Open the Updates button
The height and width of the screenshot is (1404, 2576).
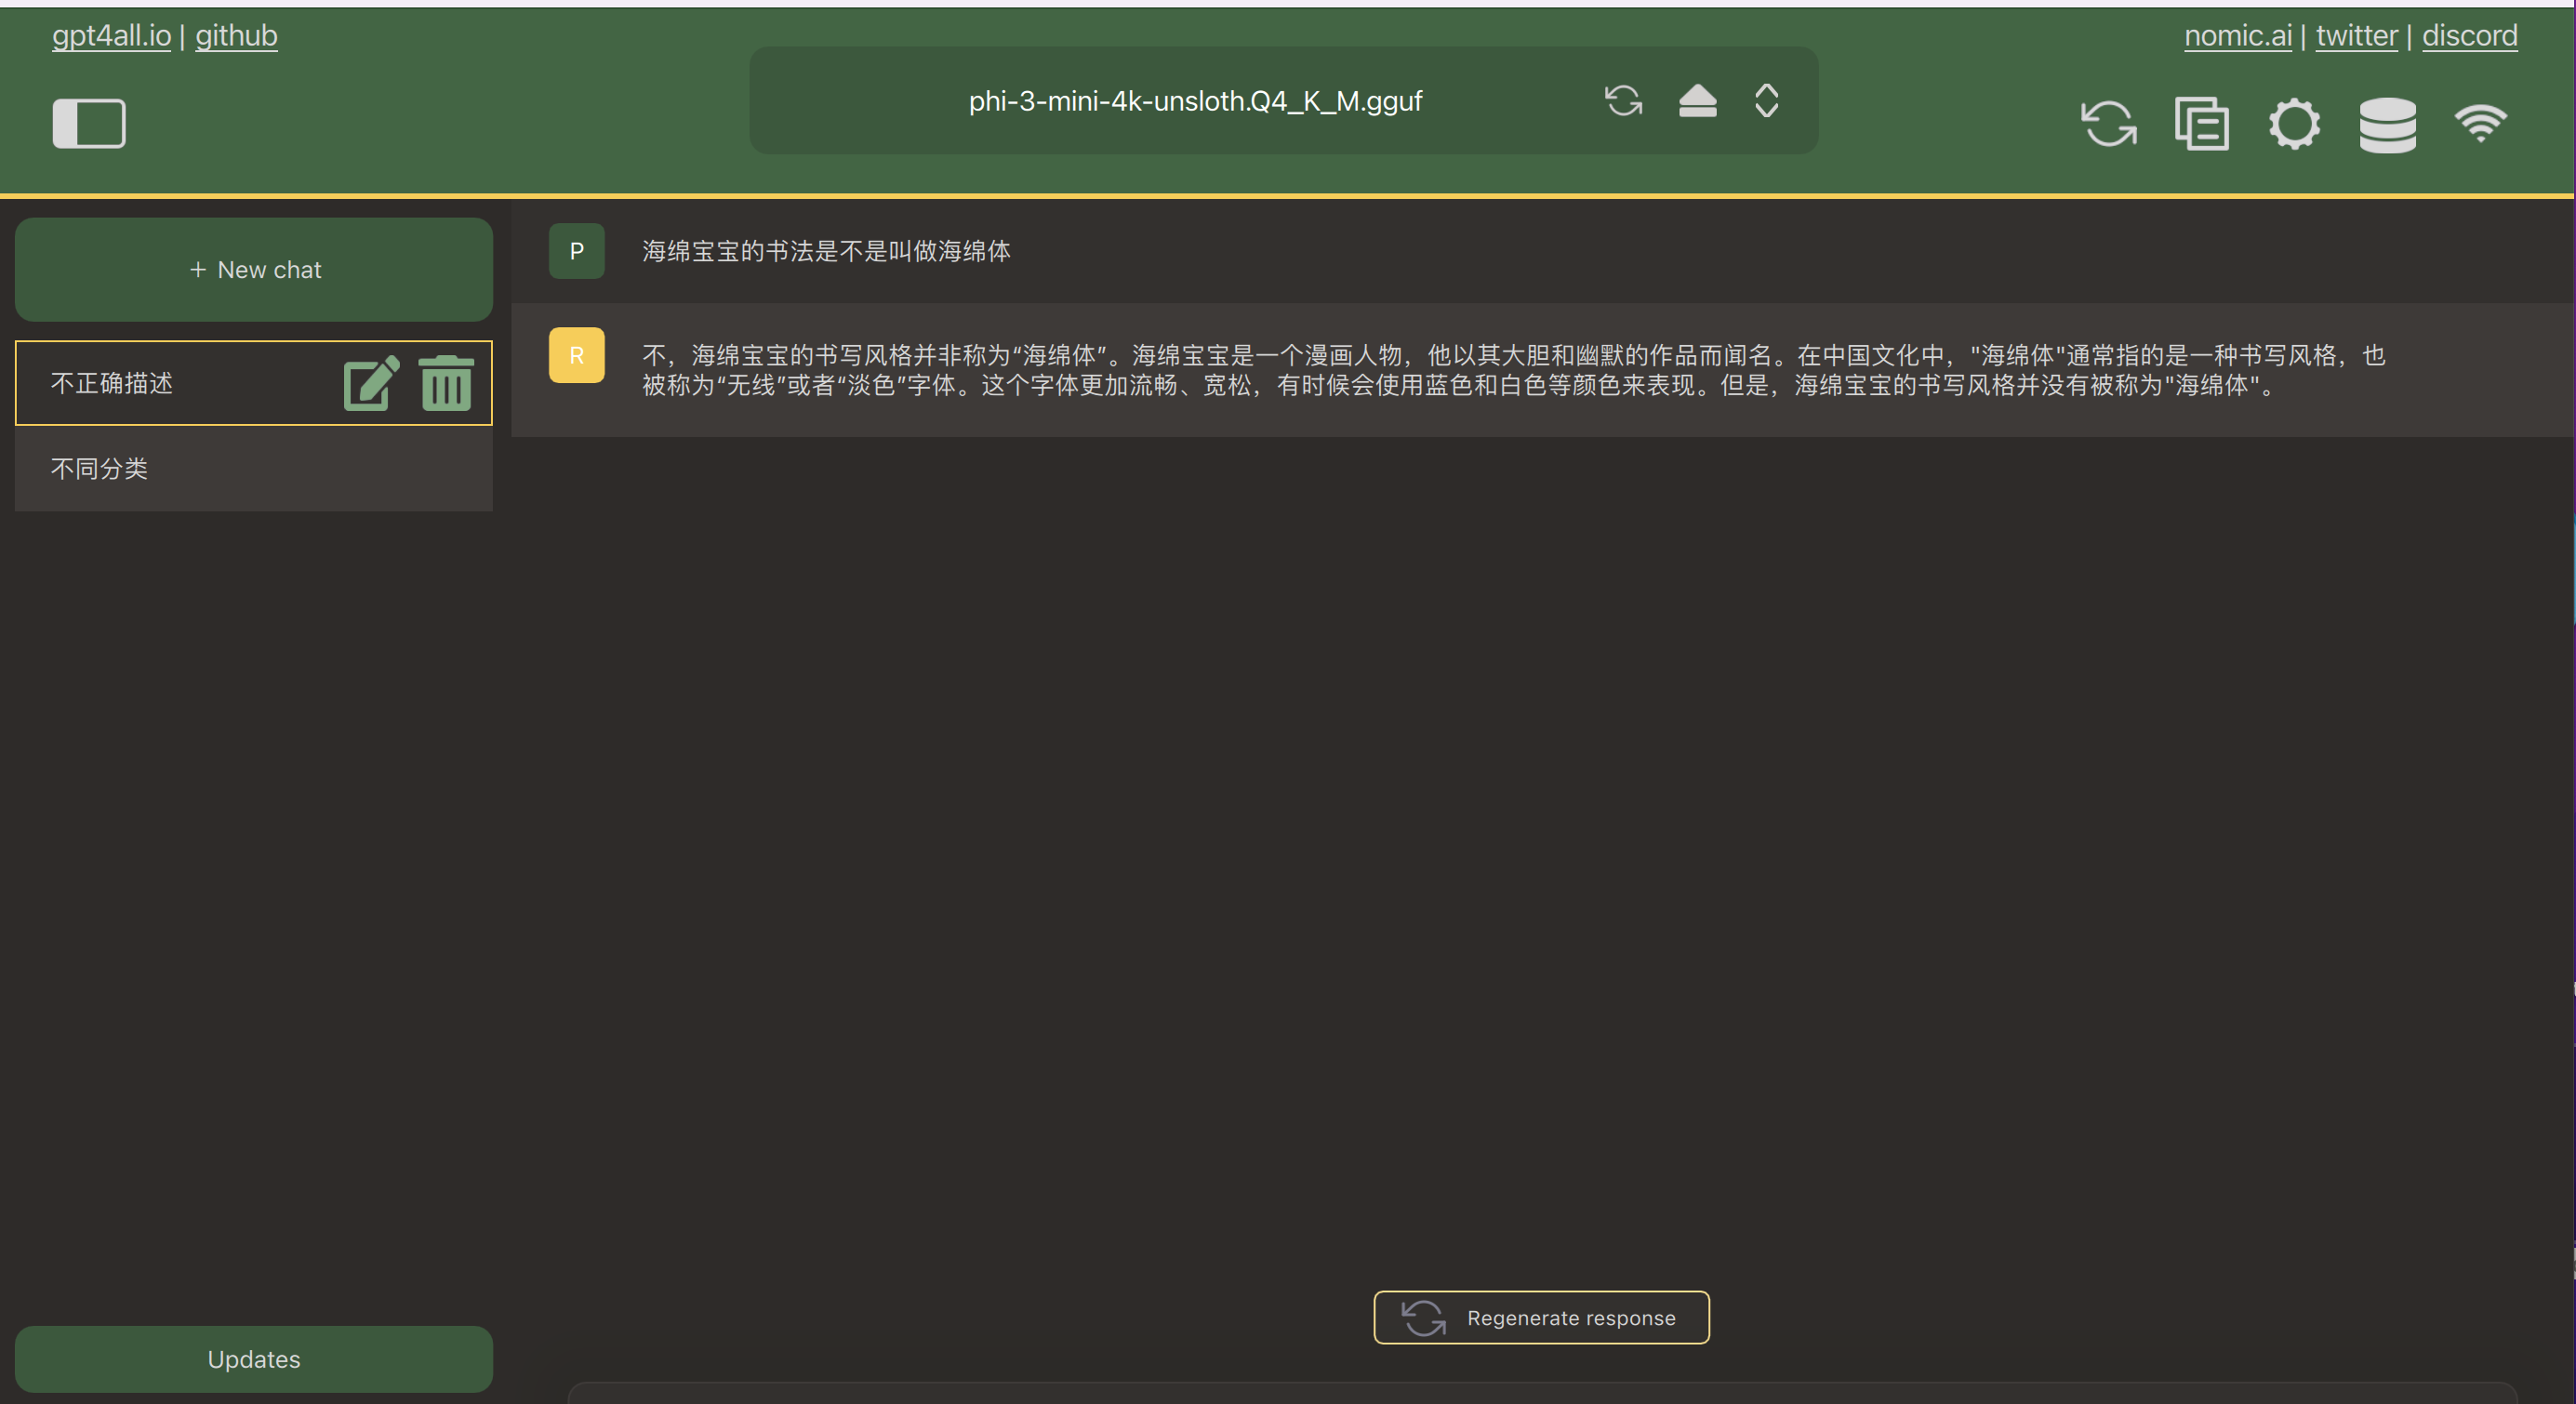[253, 1358]
